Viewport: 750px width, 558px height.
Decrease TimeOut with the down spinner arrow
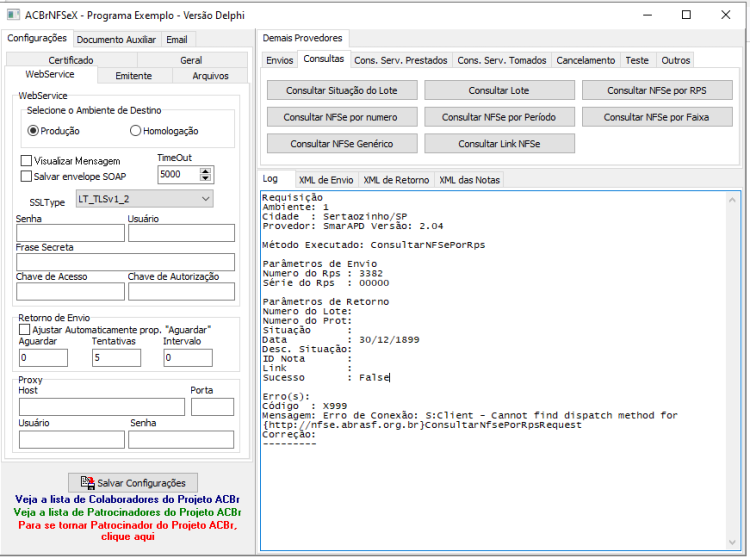[205, 178]
